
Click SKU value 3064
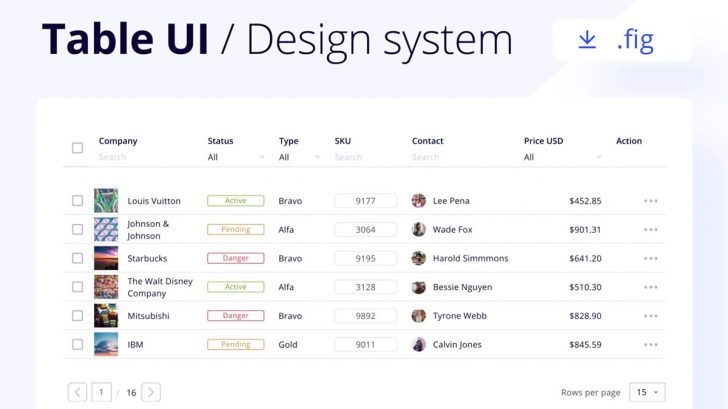point(366,230)
